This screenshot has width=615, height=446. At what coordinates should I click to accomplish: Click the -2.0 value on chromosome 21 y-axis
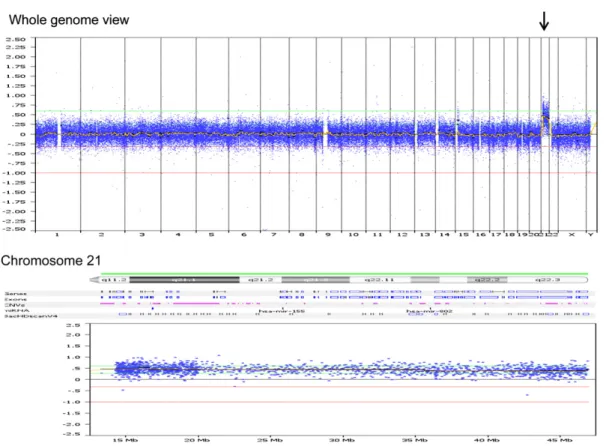[x=71, y=424]
